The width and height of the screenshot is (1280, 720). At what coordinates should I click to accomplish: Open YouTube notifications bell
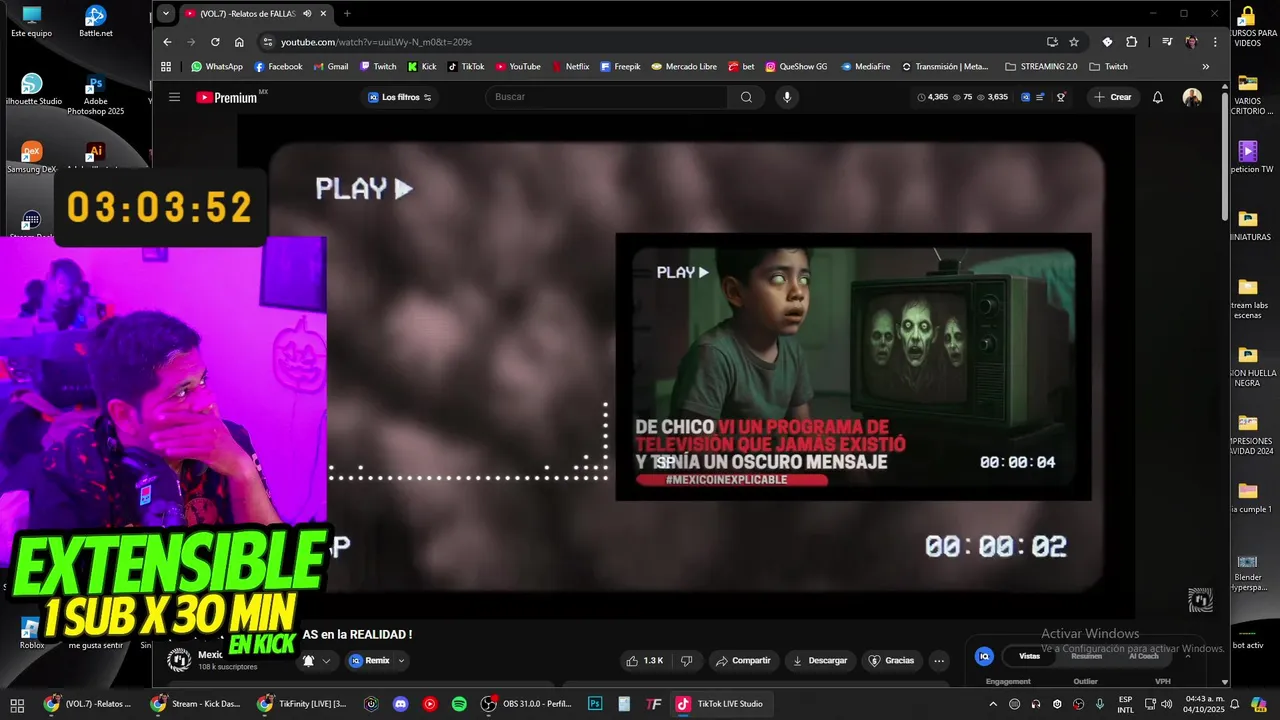(1158, 97)
